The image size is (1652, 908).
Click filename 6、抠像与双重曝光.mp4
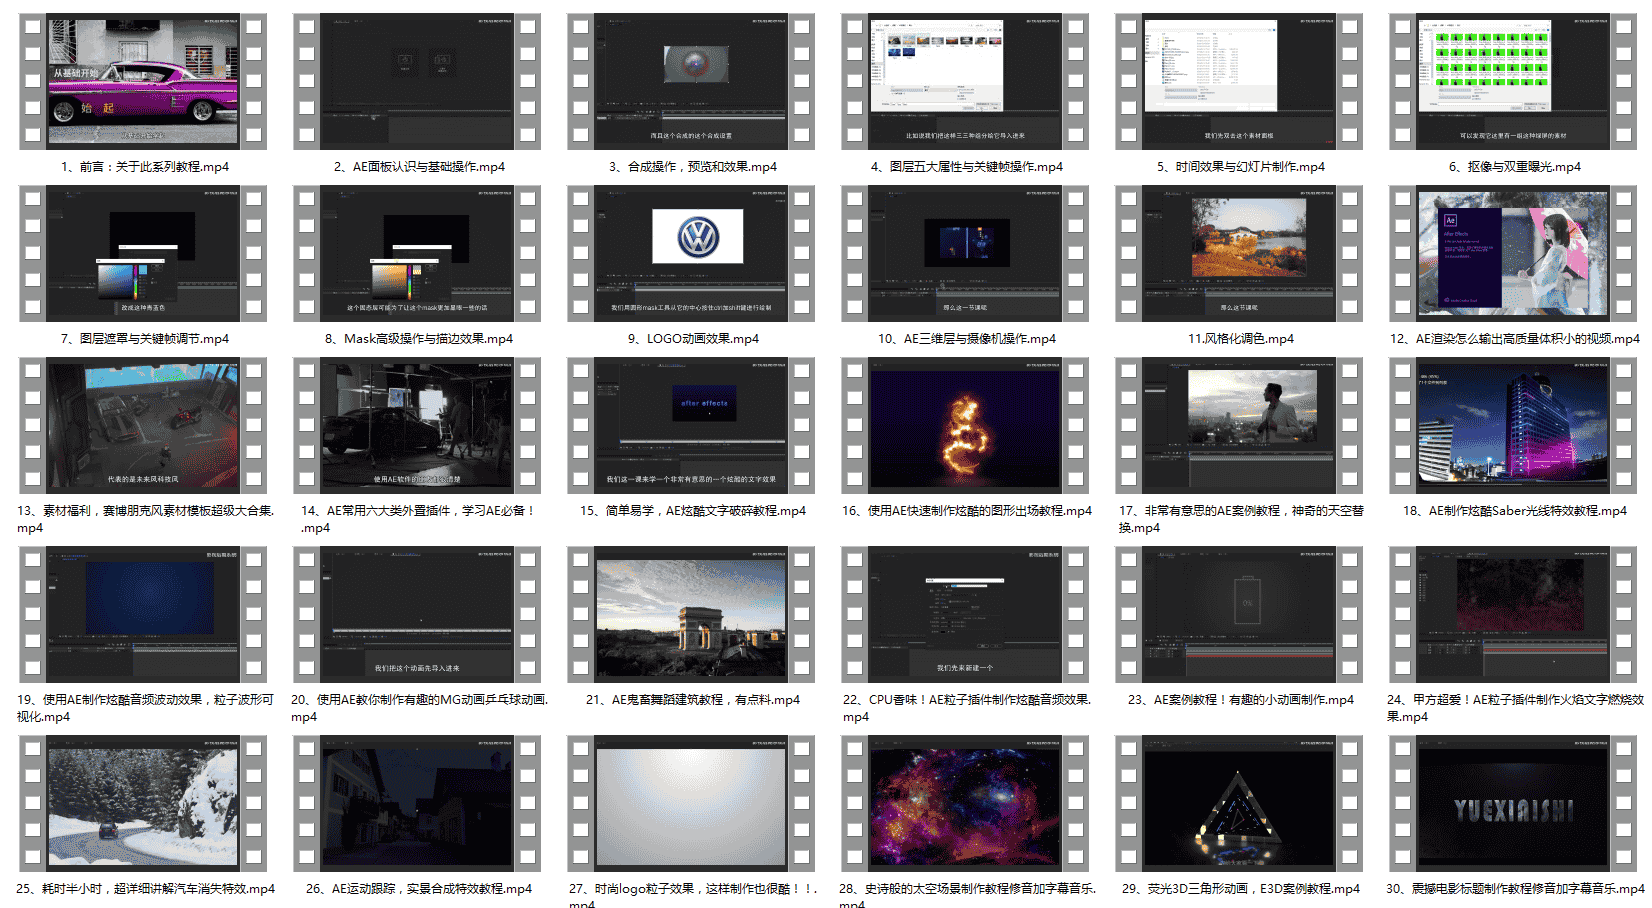click(1514, 167)
